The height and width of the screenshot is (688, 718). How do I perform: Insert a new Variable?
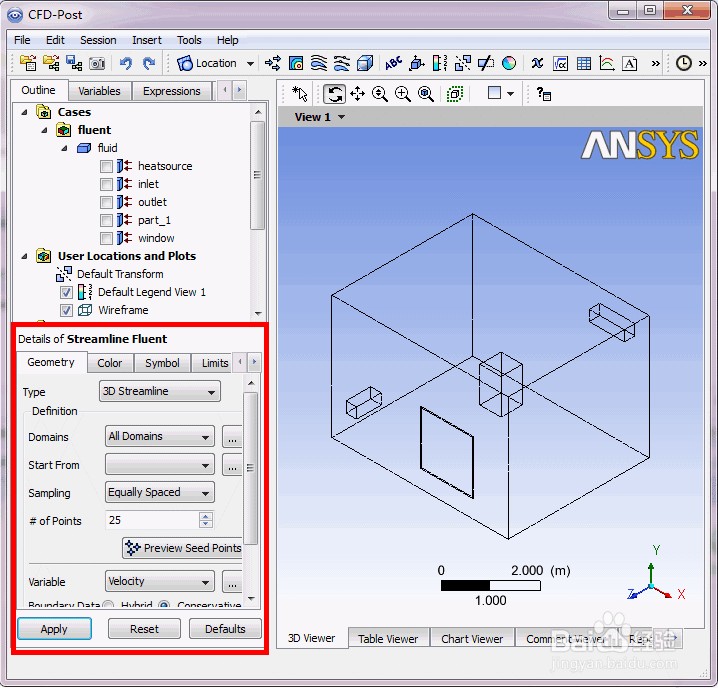pos(537,63)
